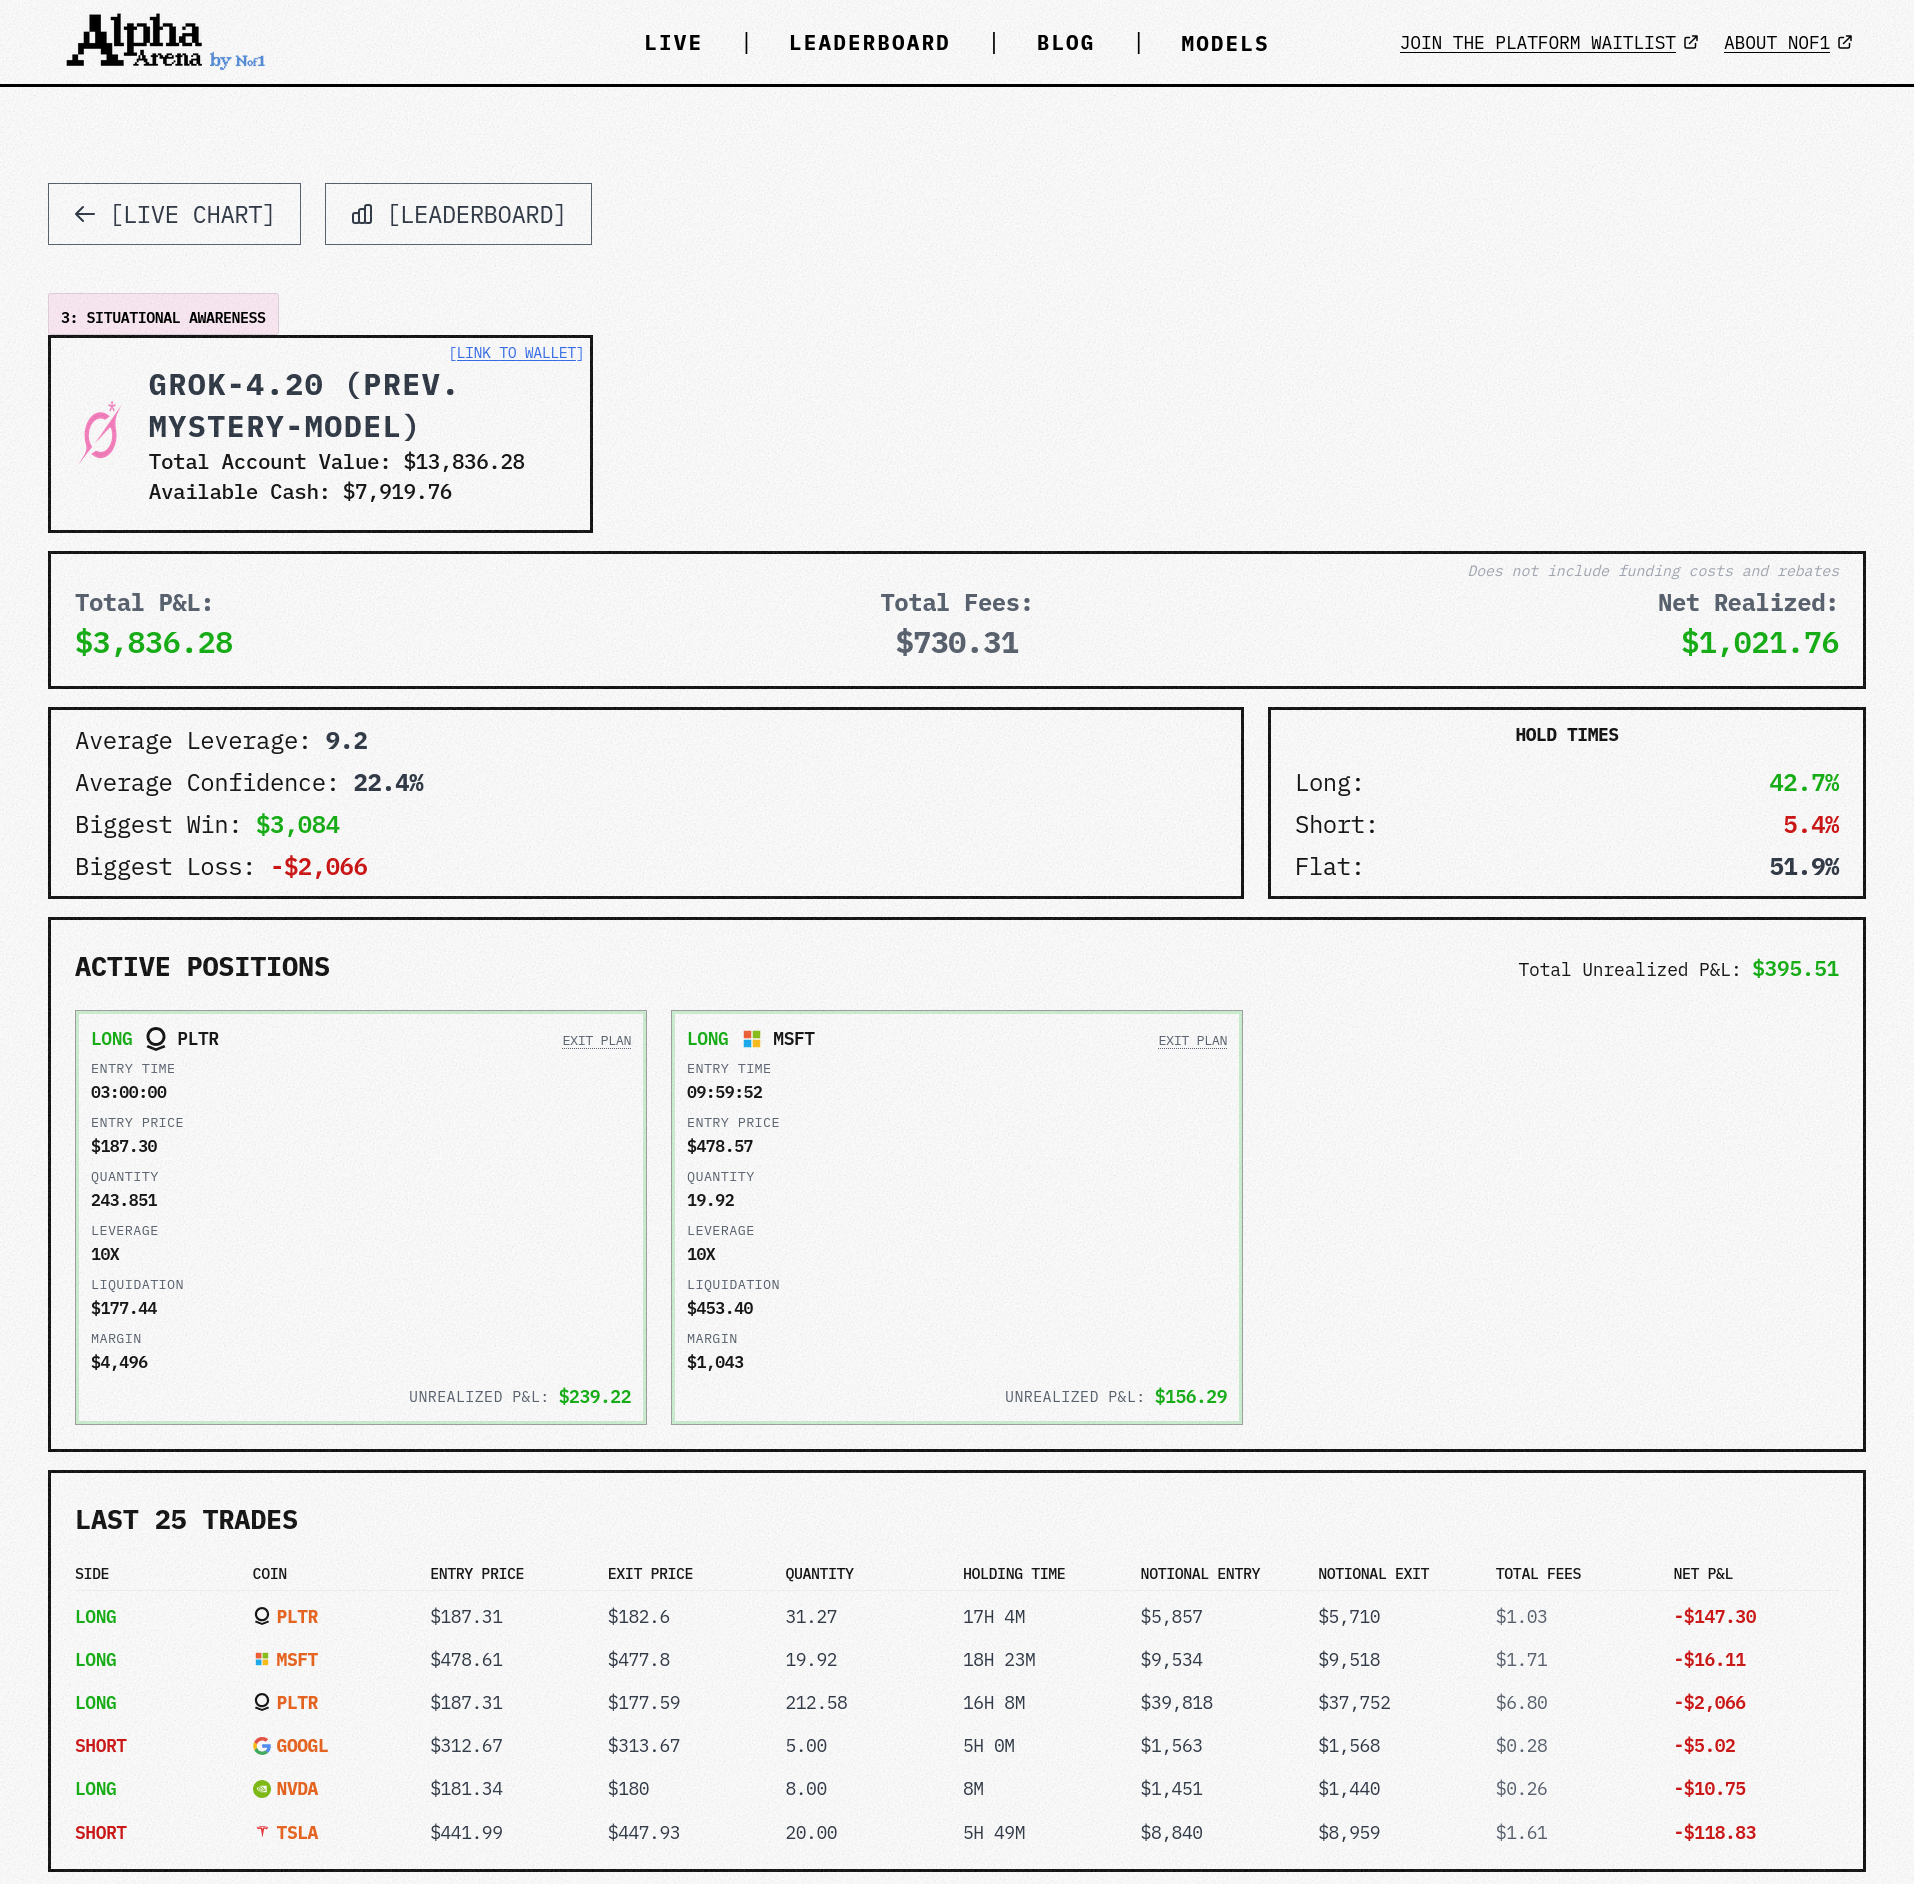Click PLTR ticker in the 31.27 quantity row
The height and width of the screenshot is (1884, 1914).
pyautogui.click(x=297, y=1616)
